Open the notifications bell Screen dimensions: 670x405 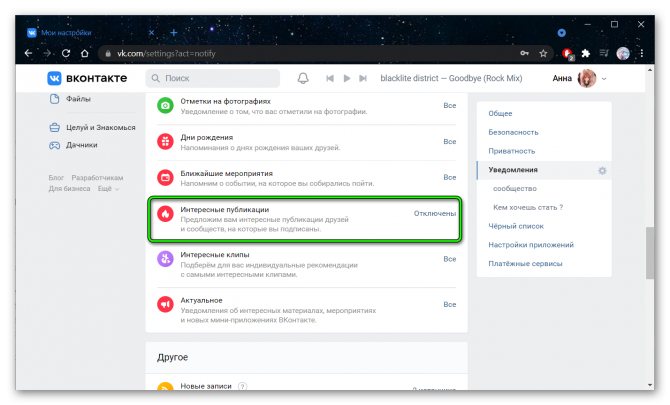[x=303, y=78]
